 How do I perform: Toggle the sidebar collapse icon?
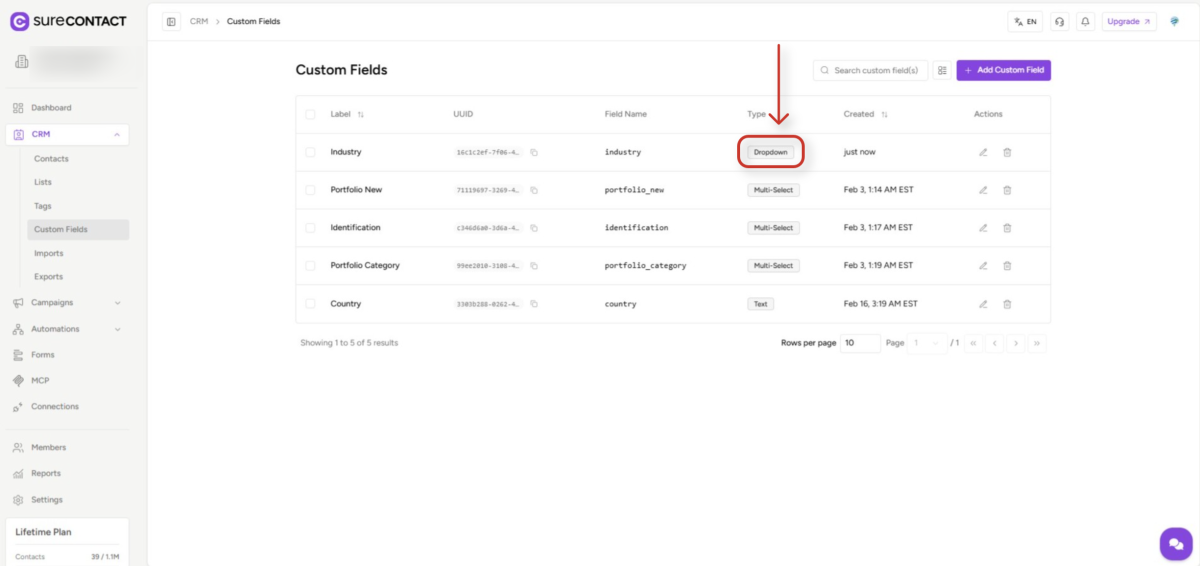(171, 21)
